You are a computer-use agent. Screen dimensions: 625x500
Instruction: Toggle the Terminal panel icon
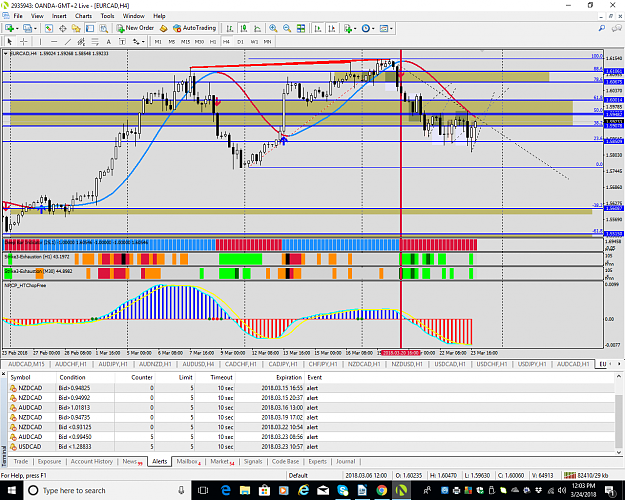point(90,28)
